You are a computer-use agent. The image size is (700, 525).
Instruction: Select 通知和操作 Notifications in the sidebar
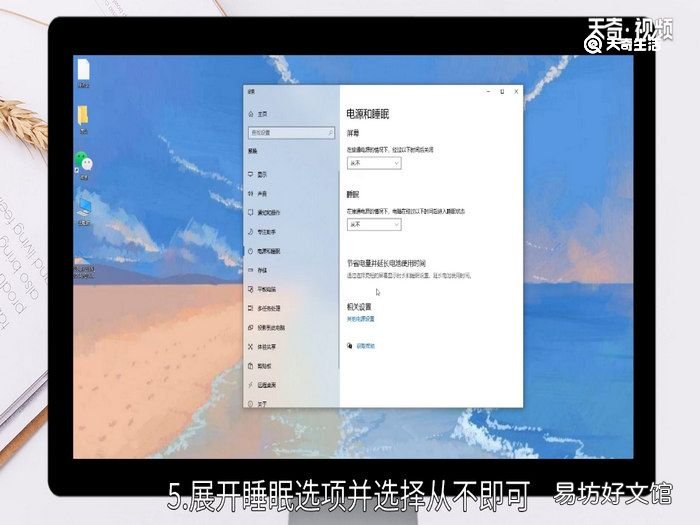tap(264, 213)
